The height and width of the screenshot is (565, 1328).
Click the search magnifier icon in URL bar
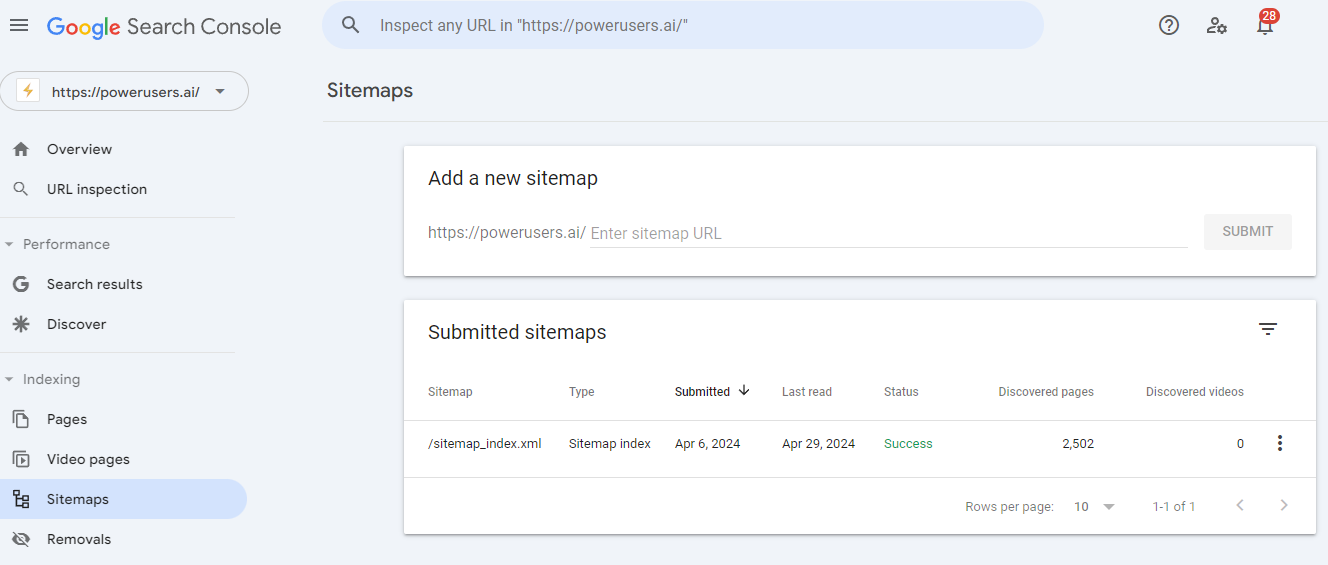click(x=350, y=25)
